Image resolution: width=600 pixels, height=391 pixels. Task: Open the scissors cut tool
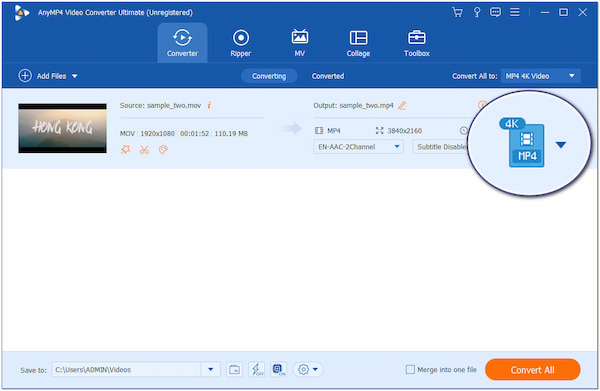point(144,150)
